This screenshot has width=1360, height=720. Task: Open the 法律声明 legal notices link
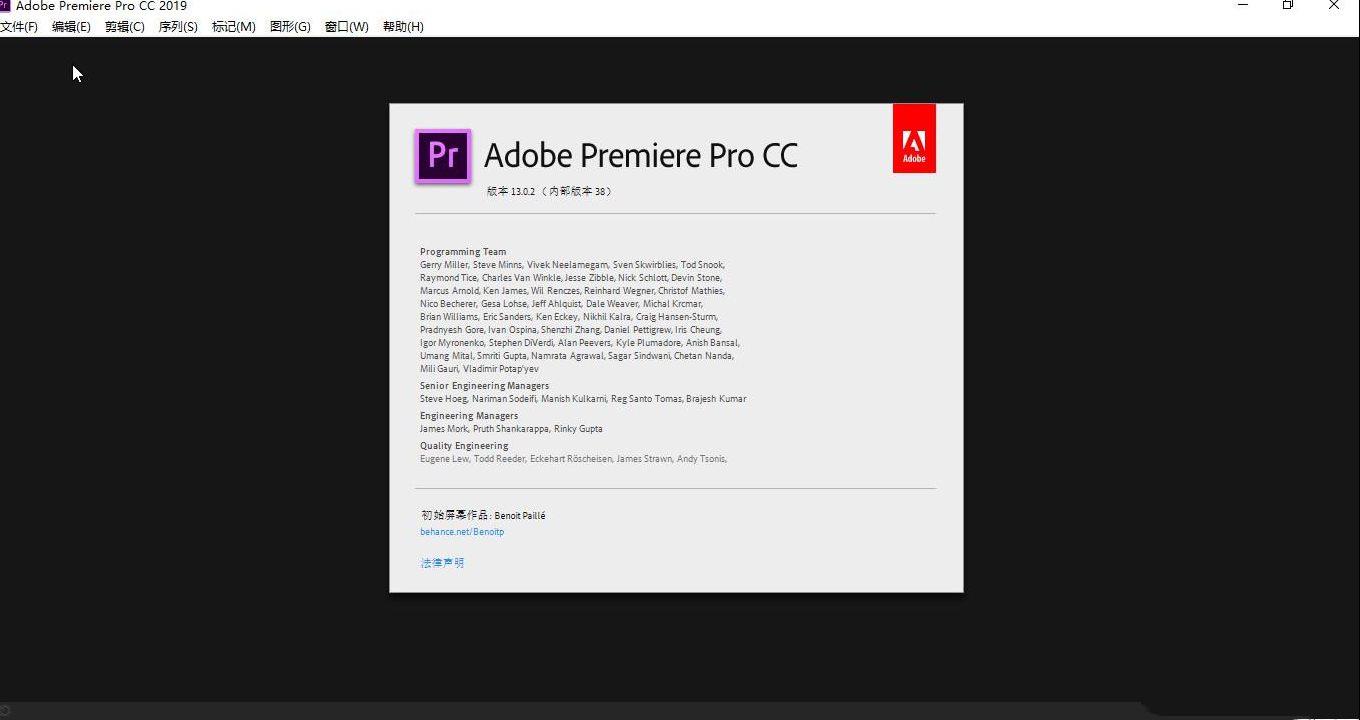click(442, 563)
